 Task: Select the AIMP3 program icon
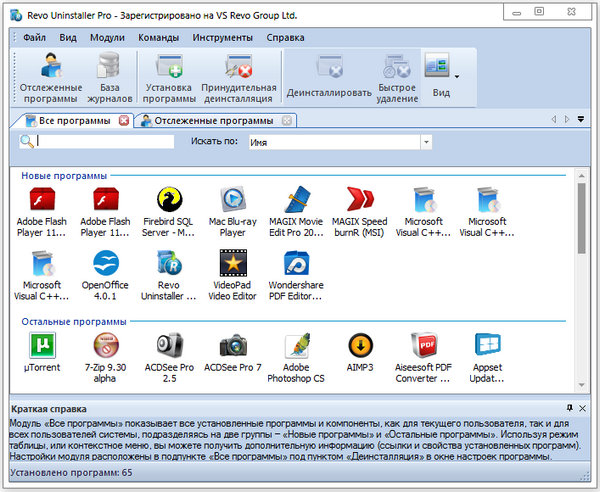(x=361, y=347)
